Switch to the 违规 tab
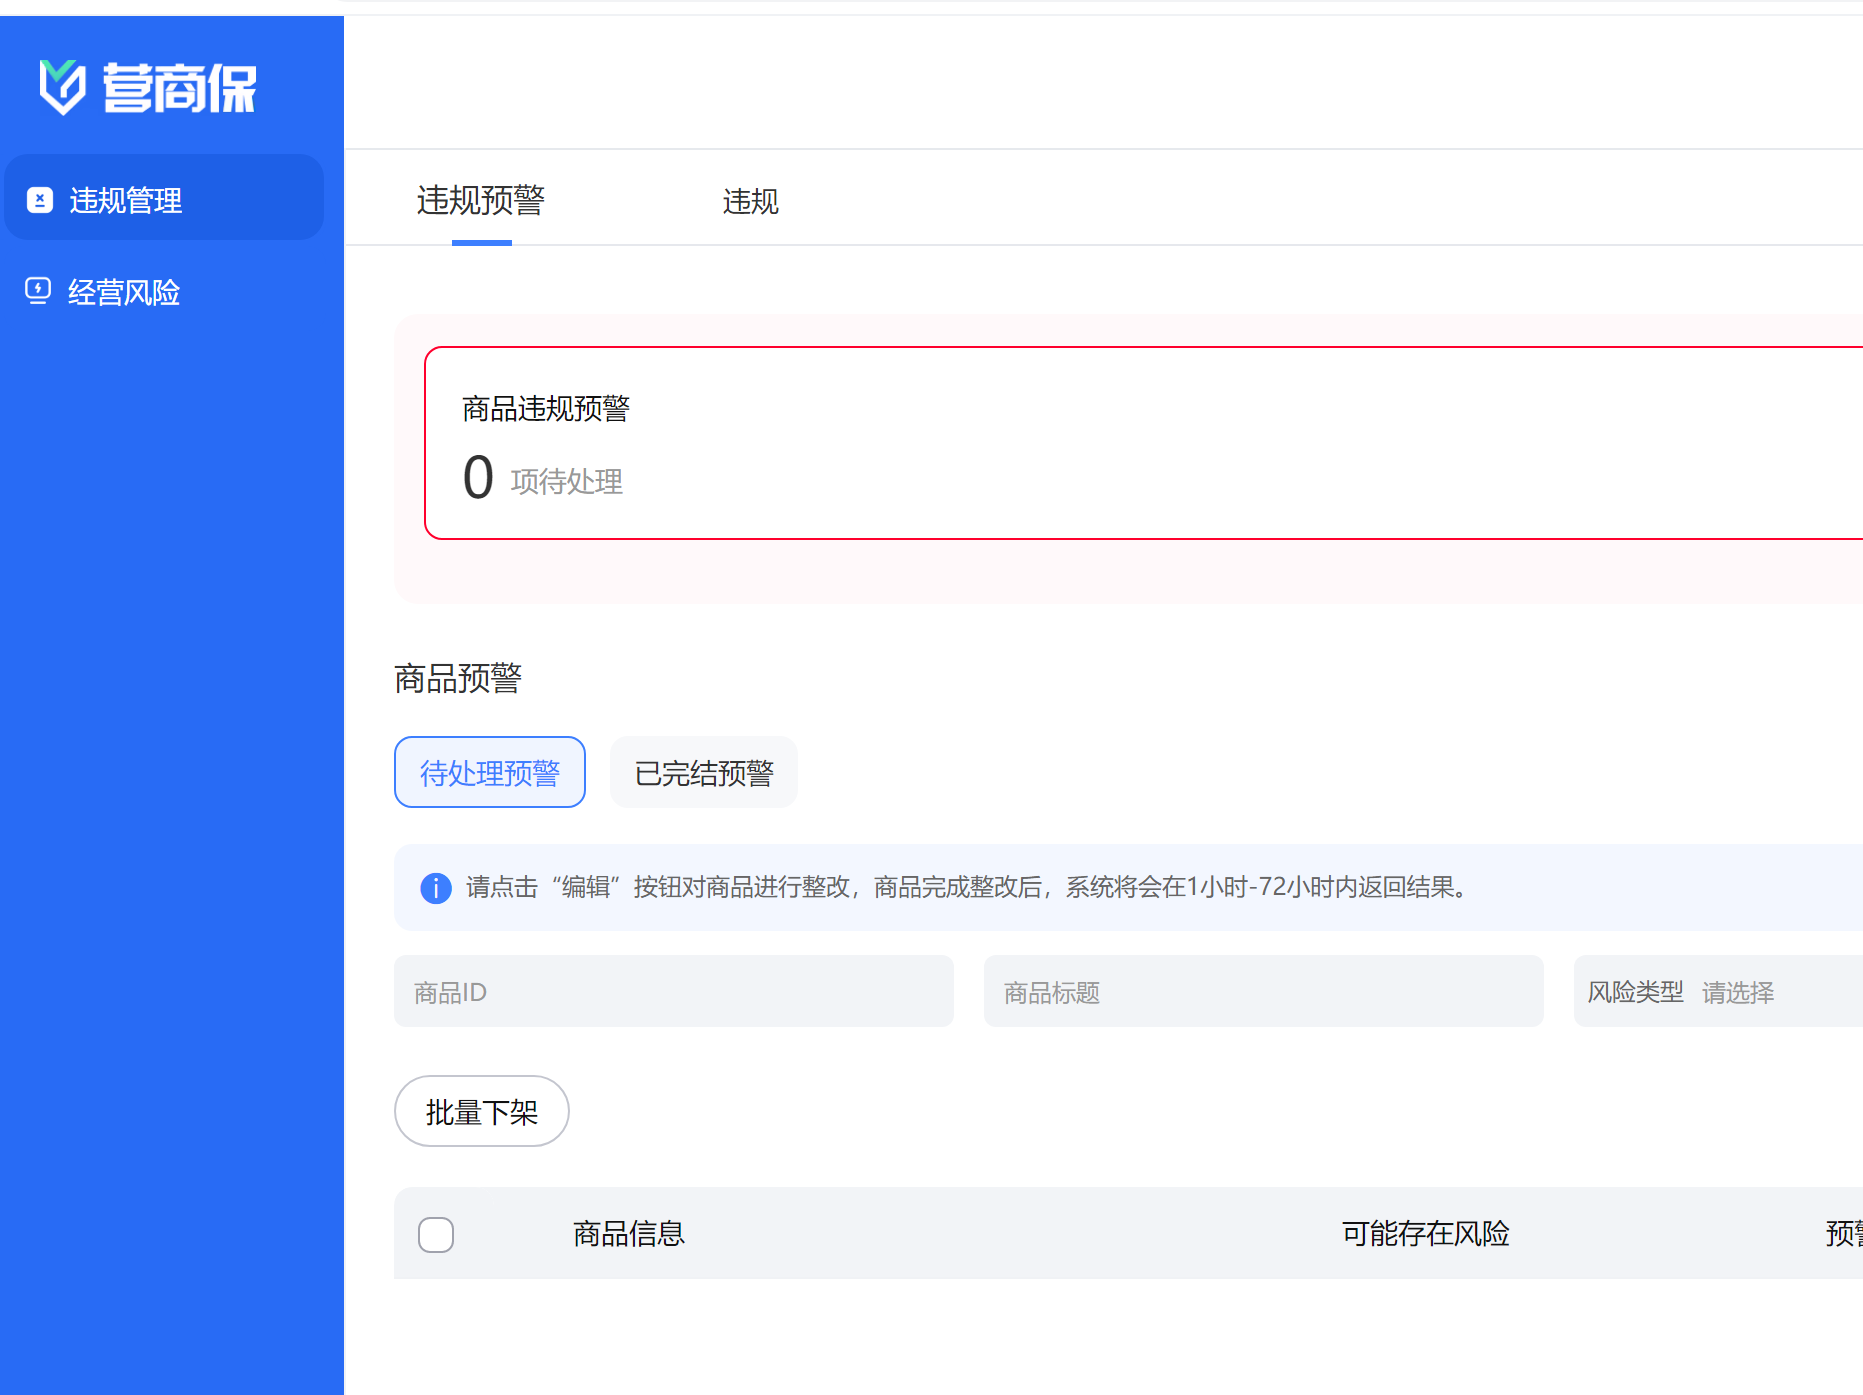Viewport: 1863px width, 1395px height. (750, 201)
